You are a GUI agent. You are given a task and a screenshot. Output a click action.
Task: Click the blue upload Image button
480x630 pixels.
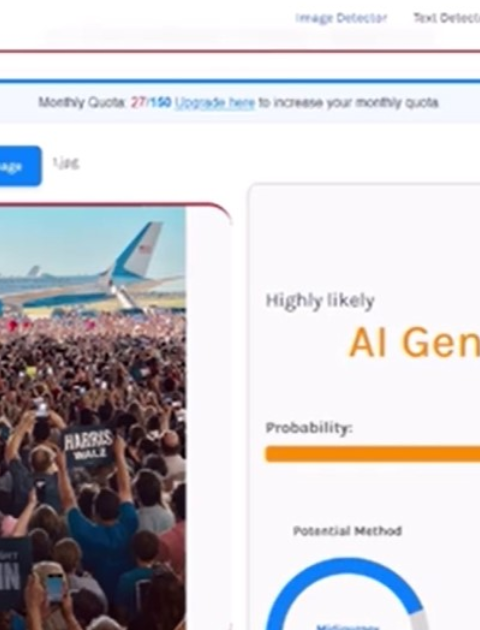tap(20, 166)
